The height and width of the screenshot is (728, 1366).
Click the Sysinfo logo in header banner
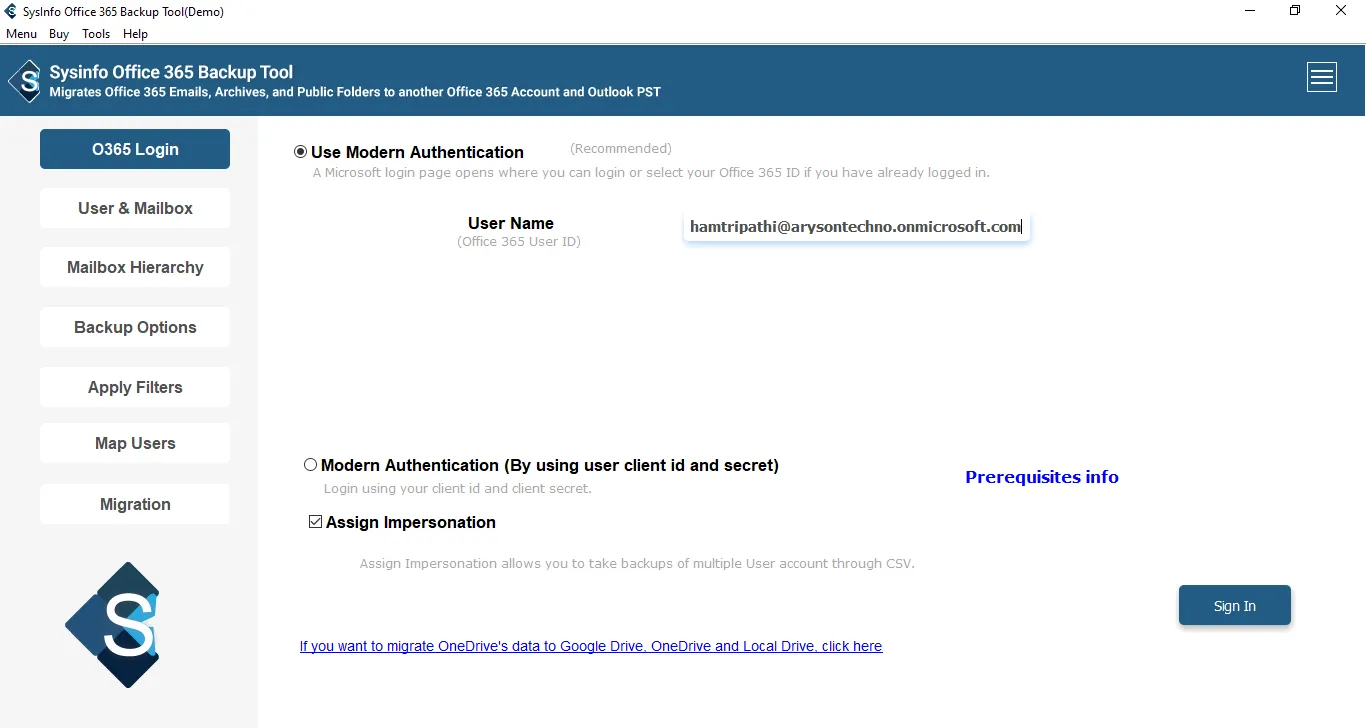(26, 80)
